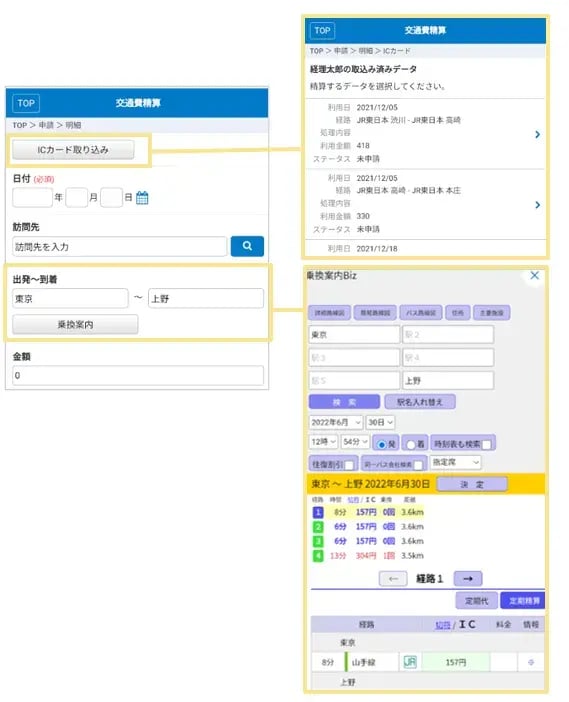Open the 住所 tab
Screen dimensions: 569x702
click(458, 312)
